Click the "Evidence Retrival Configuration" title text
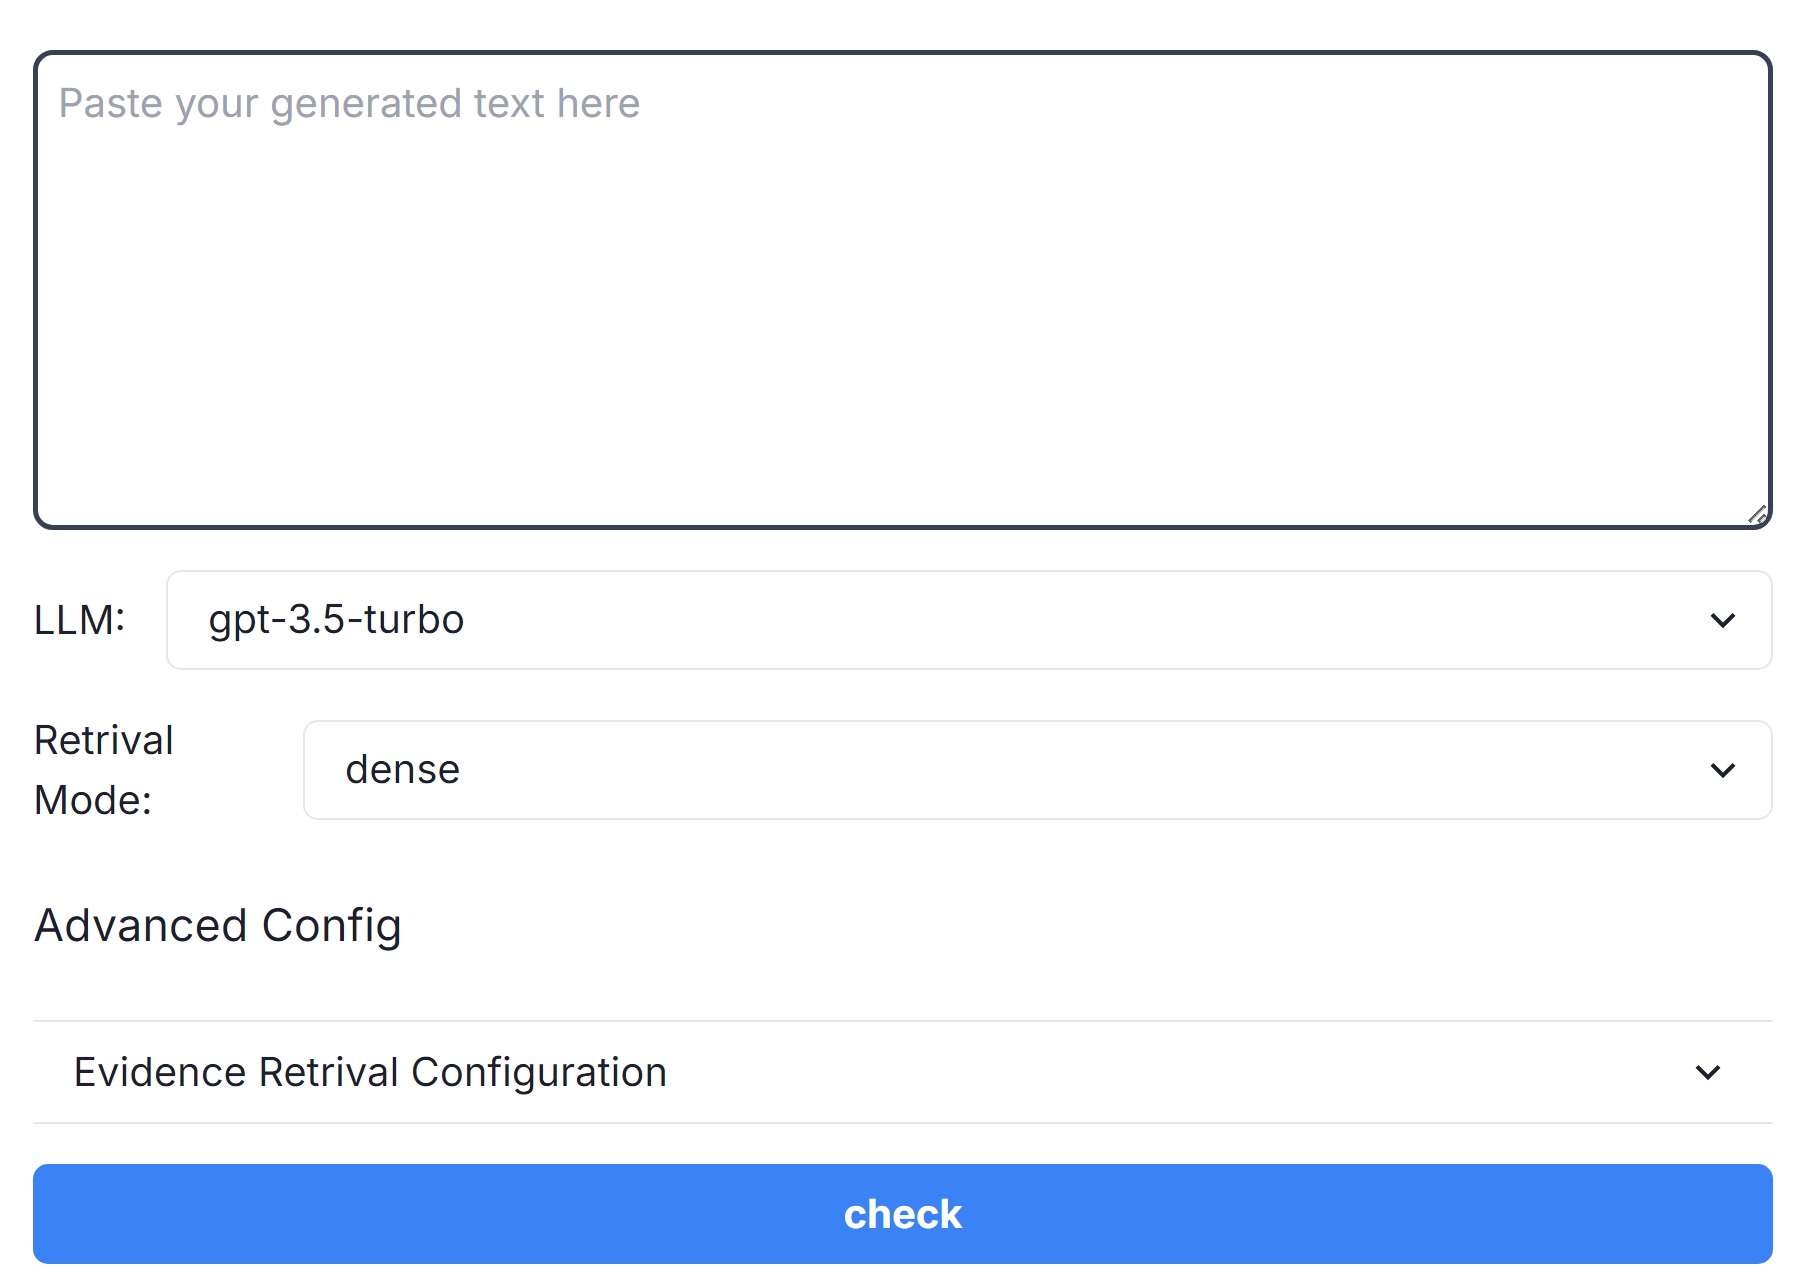 [370, 1072]
